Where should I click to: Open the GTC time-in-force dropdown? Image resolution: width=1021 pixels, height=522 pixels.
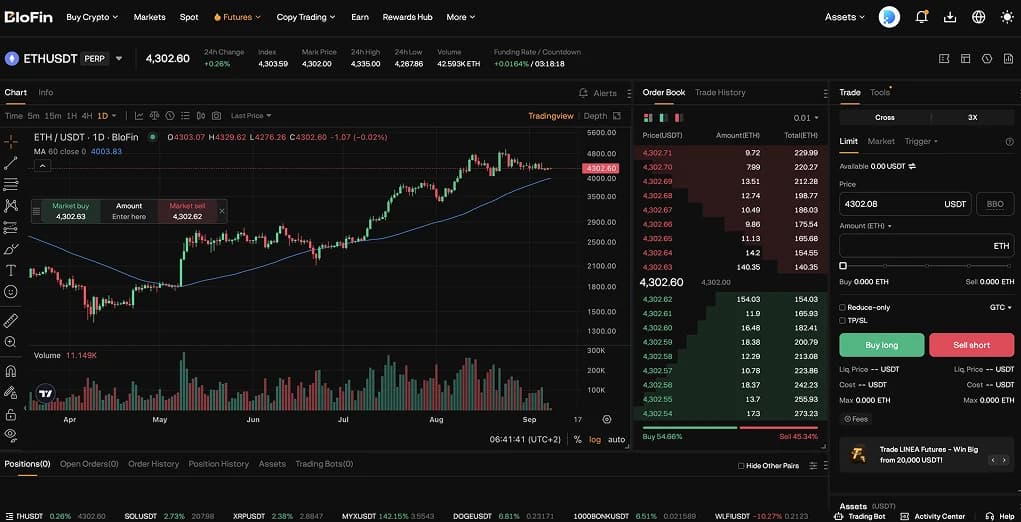point(1000,308)
